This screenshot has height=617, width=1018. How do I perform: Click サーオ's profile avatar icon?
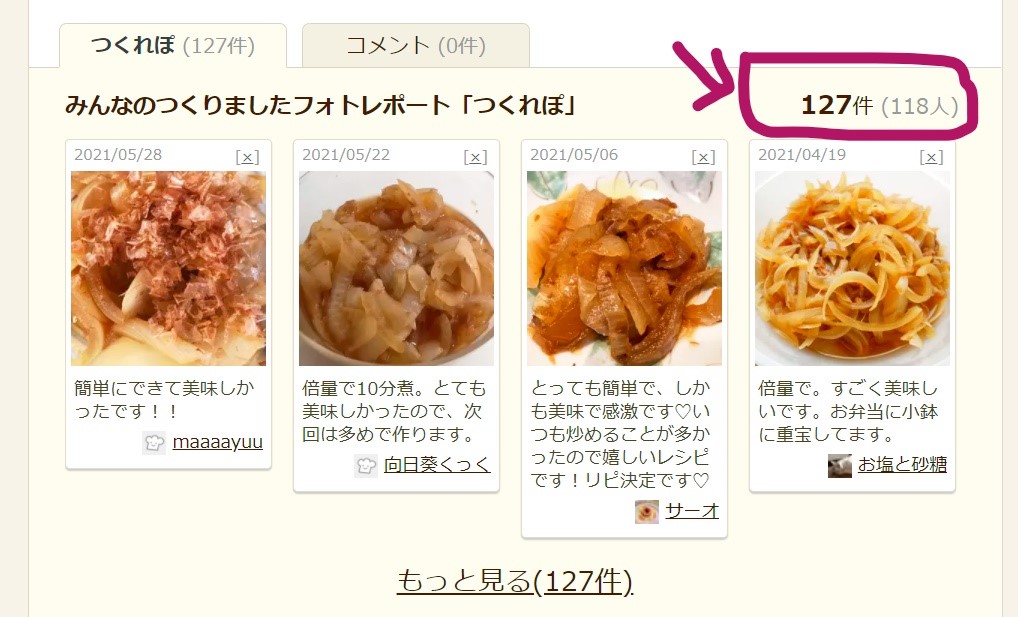tap(647, 512)
